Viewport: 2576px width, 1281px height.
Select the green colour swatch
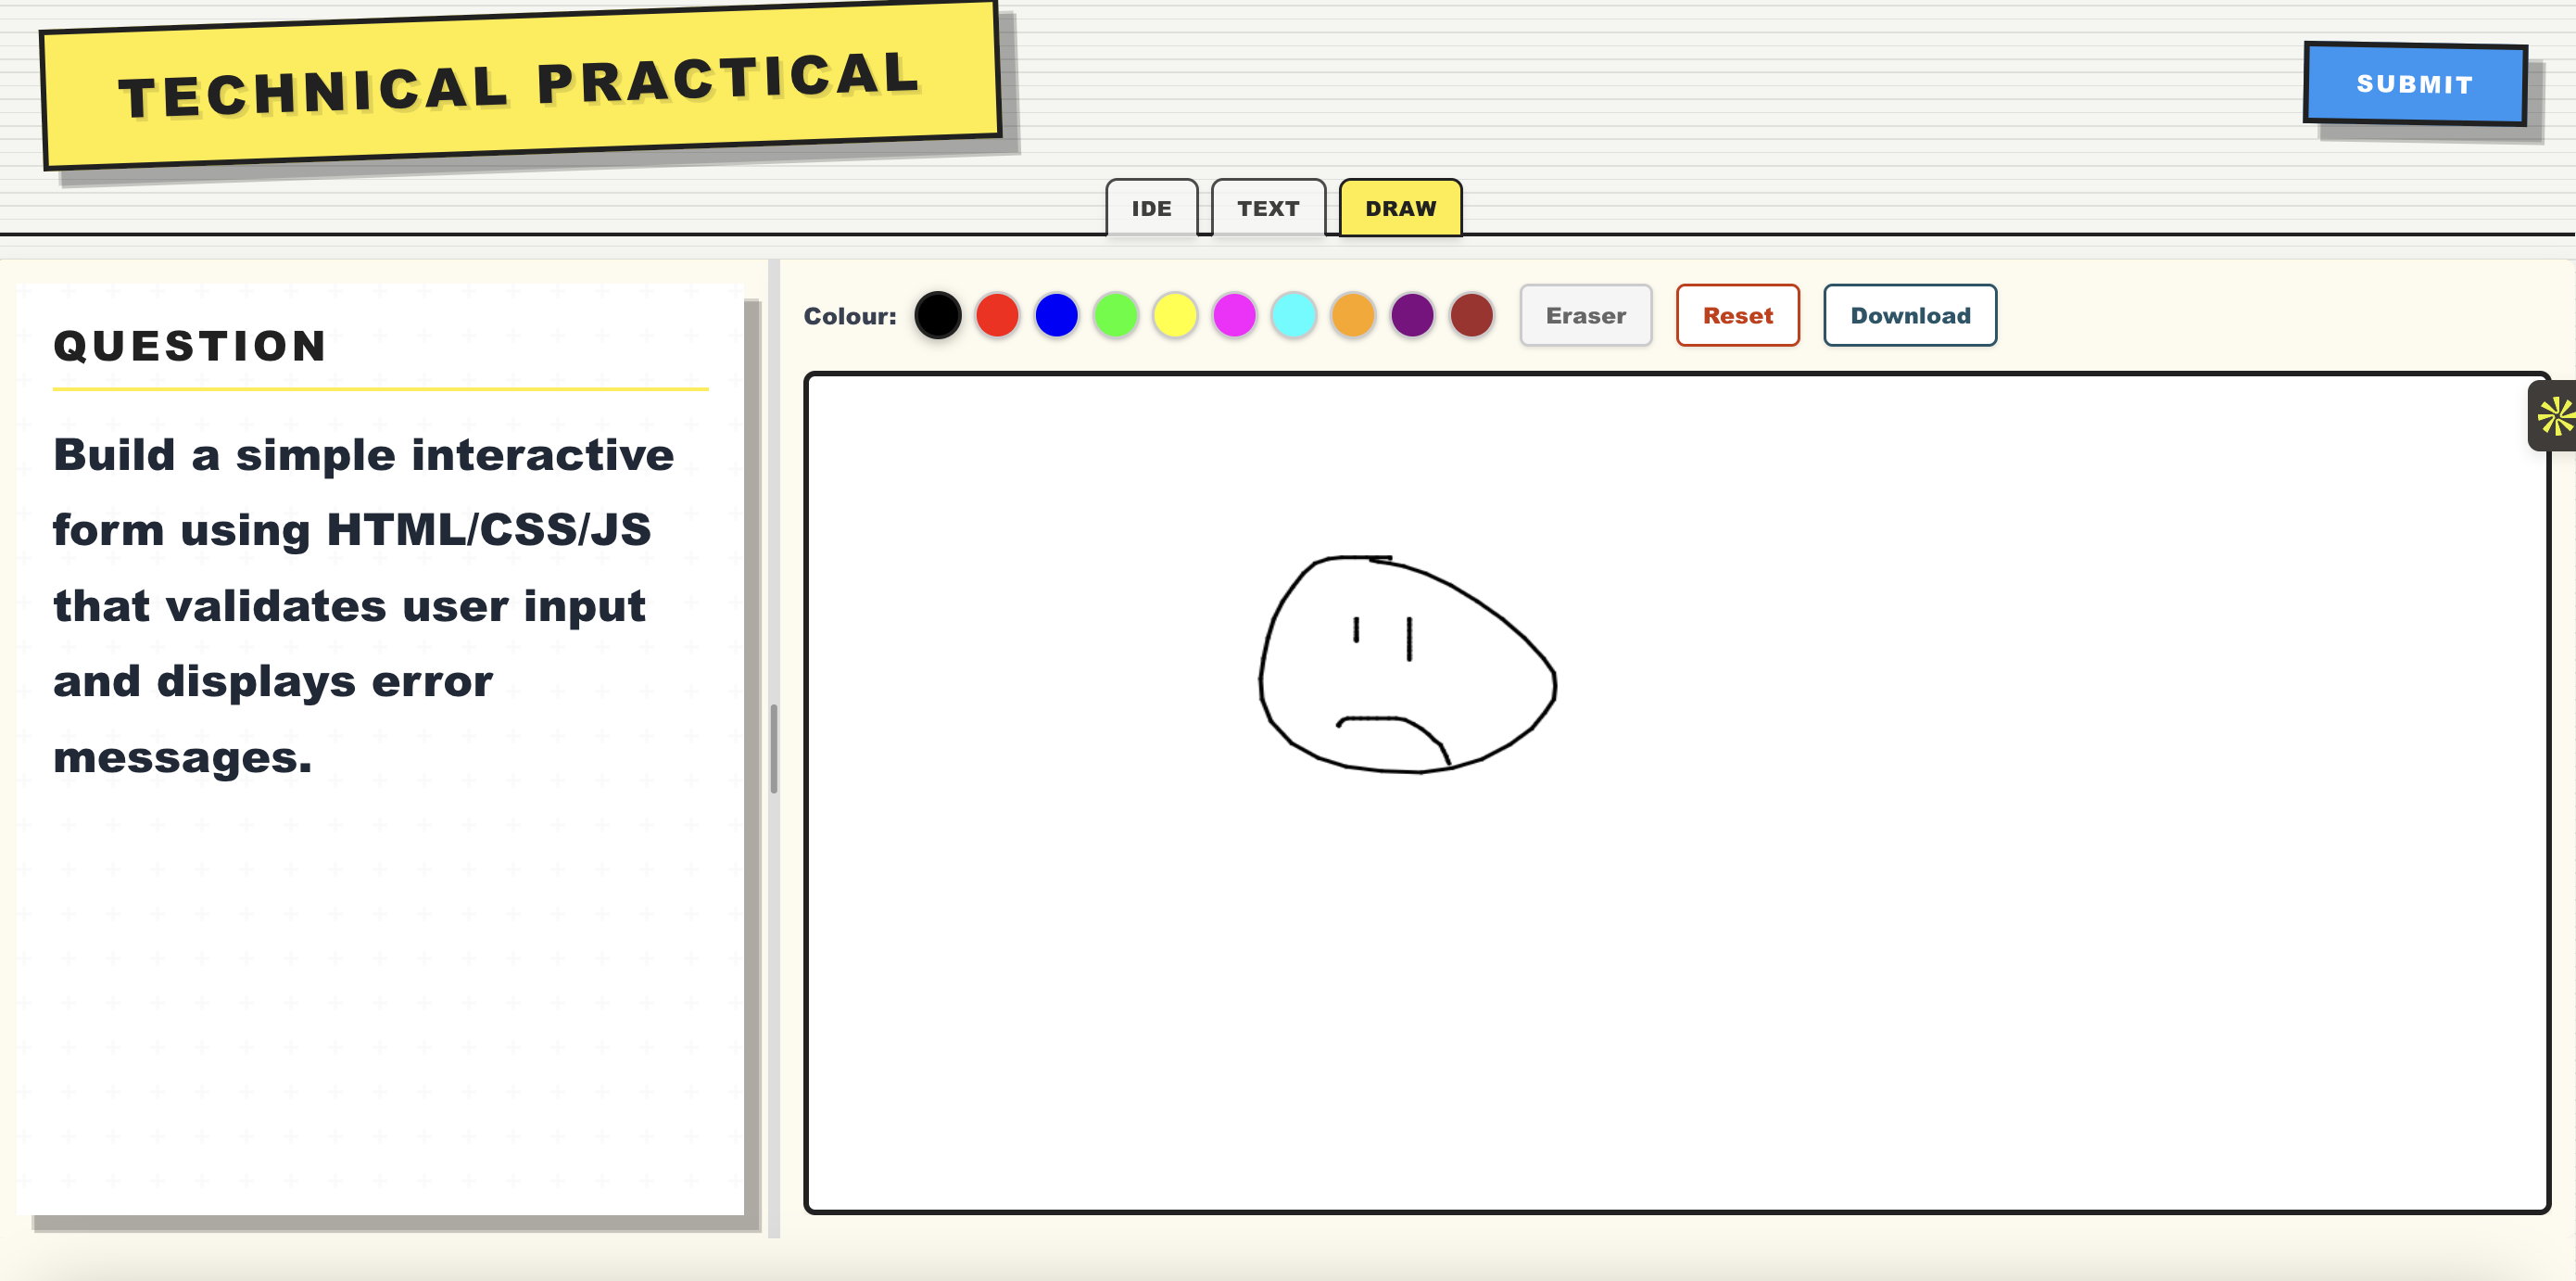(1115, 316)
